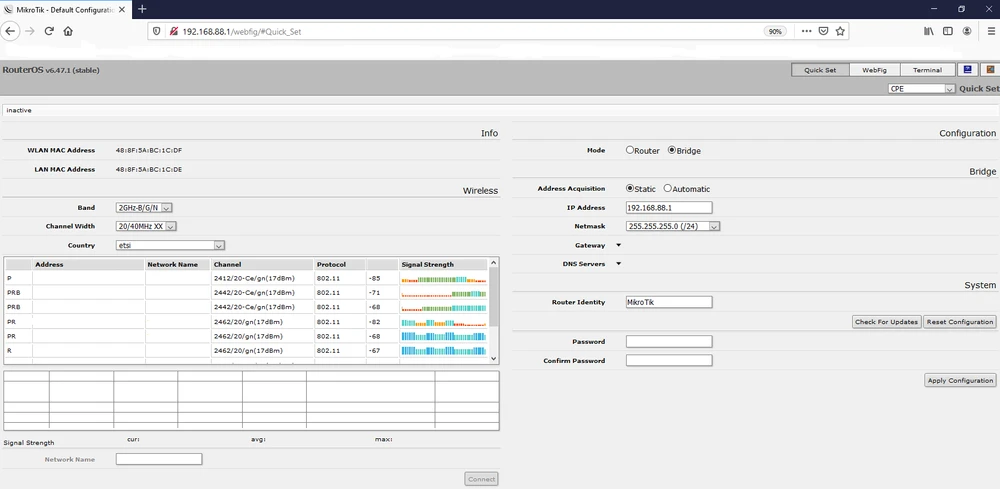Click Reset Configuration button
This screenshot has width=1000, height=489.
point(959,322)
